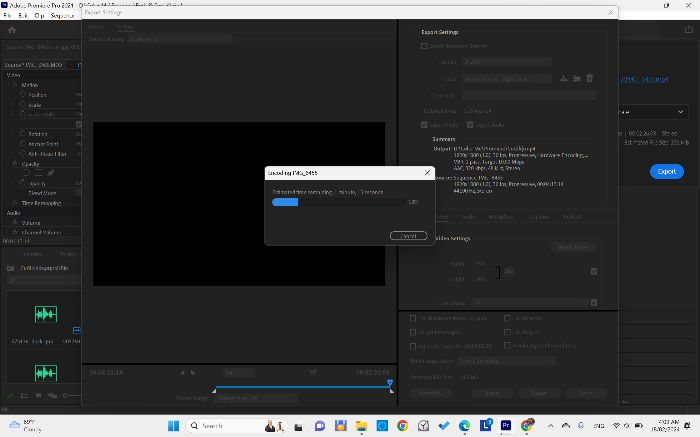Toggle the Anchor Point stopwatch icon

click(23, 143)
